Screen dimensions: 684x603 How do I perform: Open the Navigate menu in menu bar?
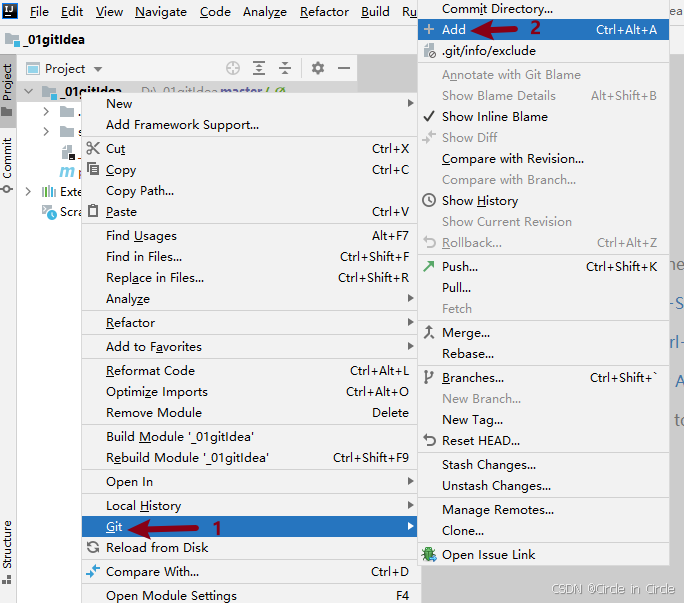pyautogui.click(x=161, y=12)
